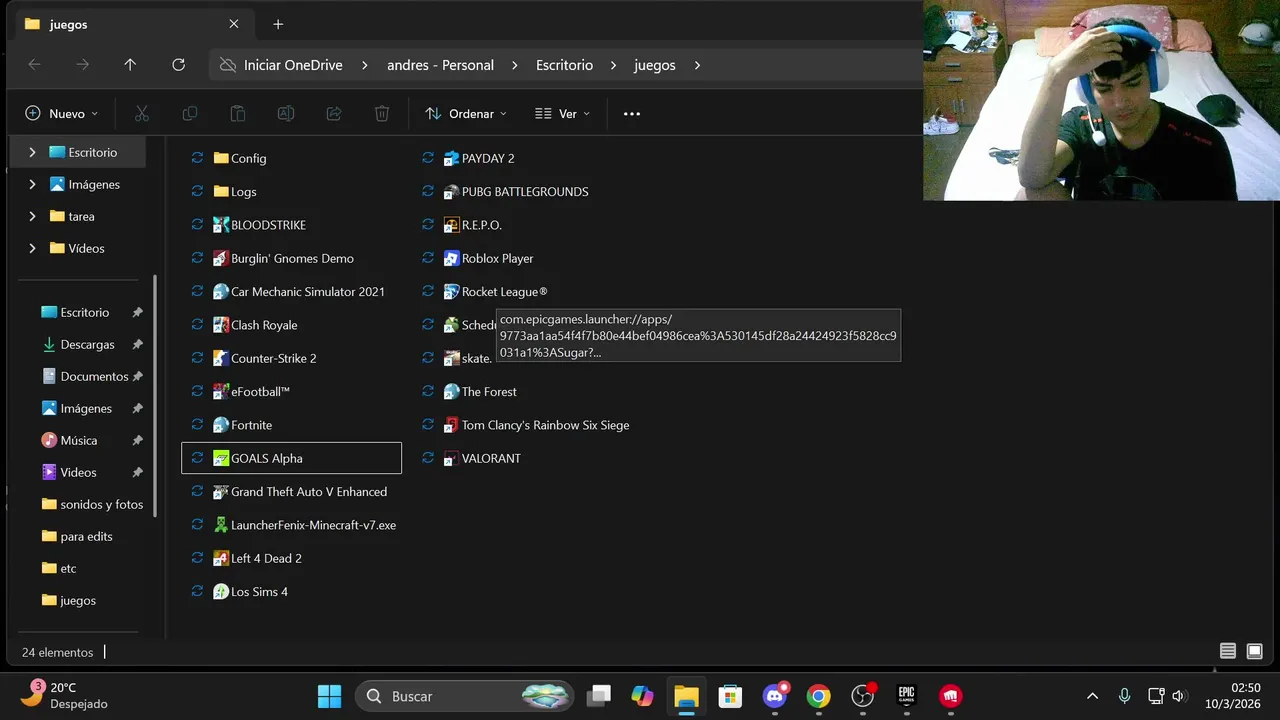Open Epic Games Launcher from taskbar
Screen dimensions: 1280x720
point(906,696)
